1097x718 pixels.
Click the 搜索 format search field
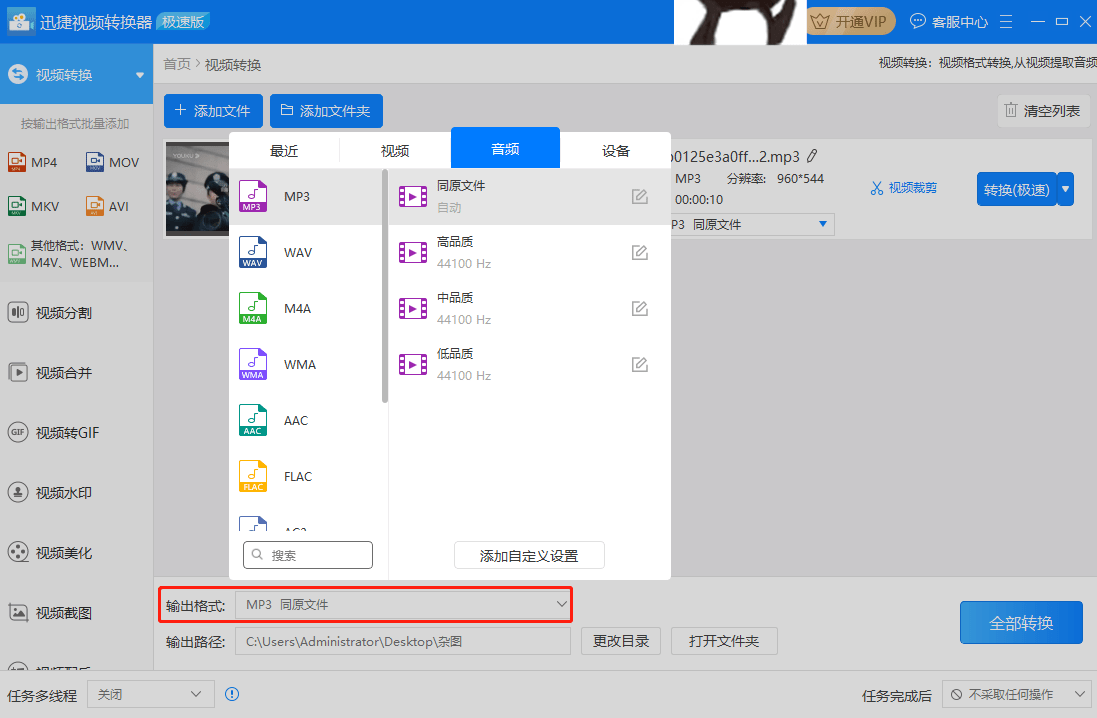308,555
